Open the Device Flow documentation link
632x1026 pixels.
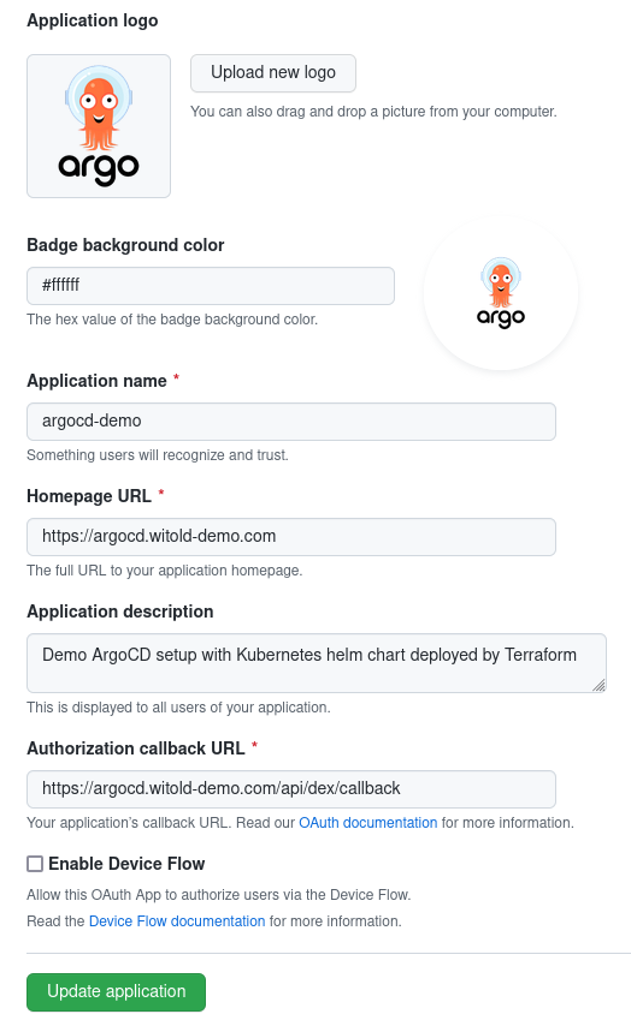[177, 921]
